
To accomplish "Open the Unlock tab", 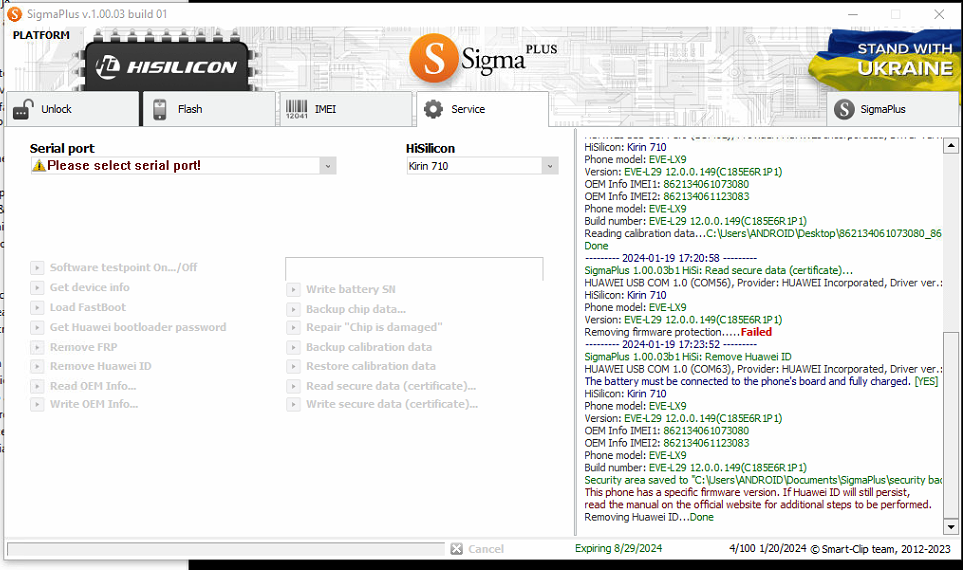I will point(72,109).
